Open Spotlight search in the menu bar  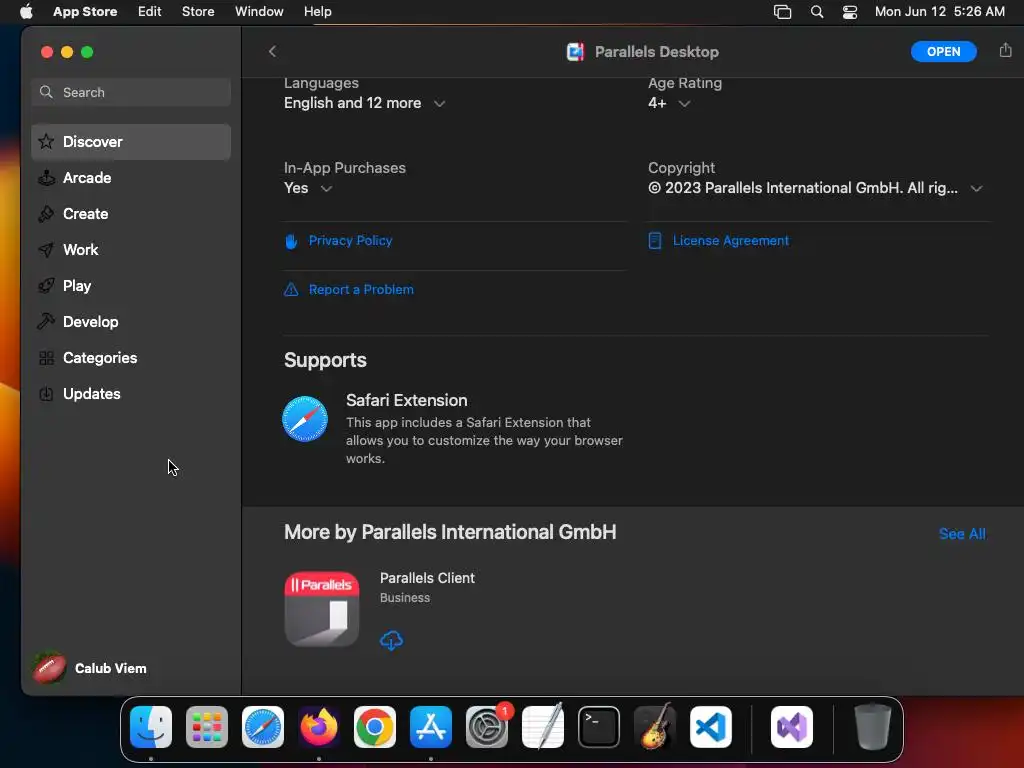(x=816, y=12)
